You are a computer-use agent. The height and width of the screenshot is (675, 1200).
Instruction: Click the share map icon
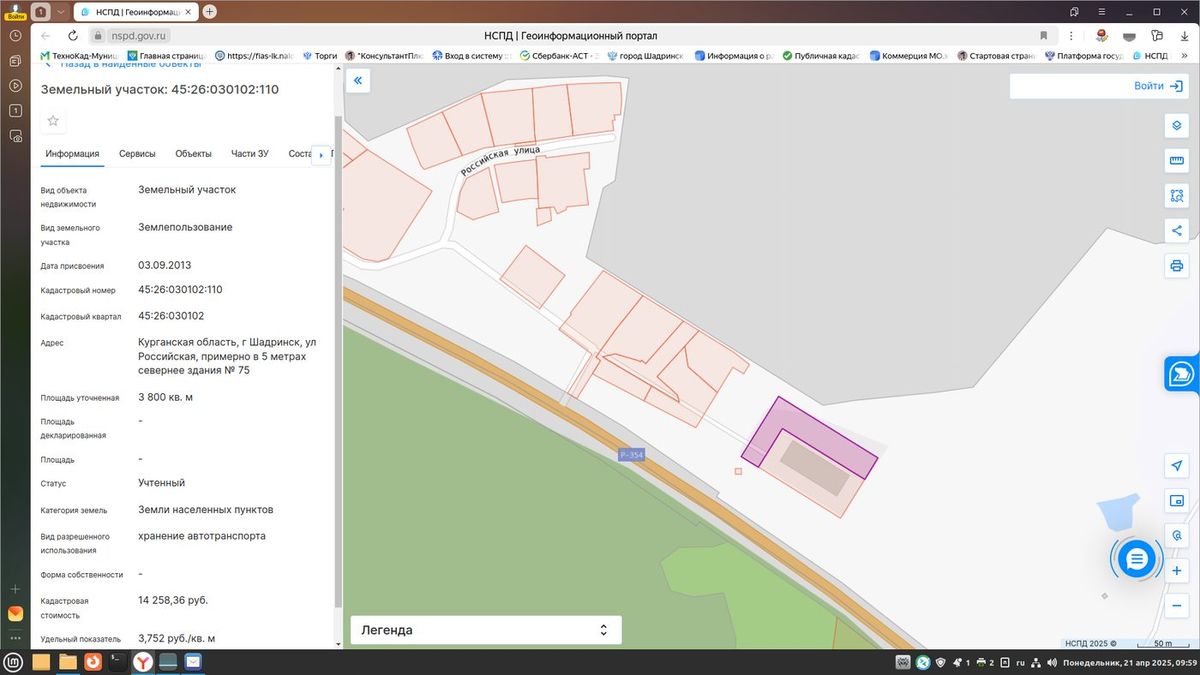tap(1176, 231)
